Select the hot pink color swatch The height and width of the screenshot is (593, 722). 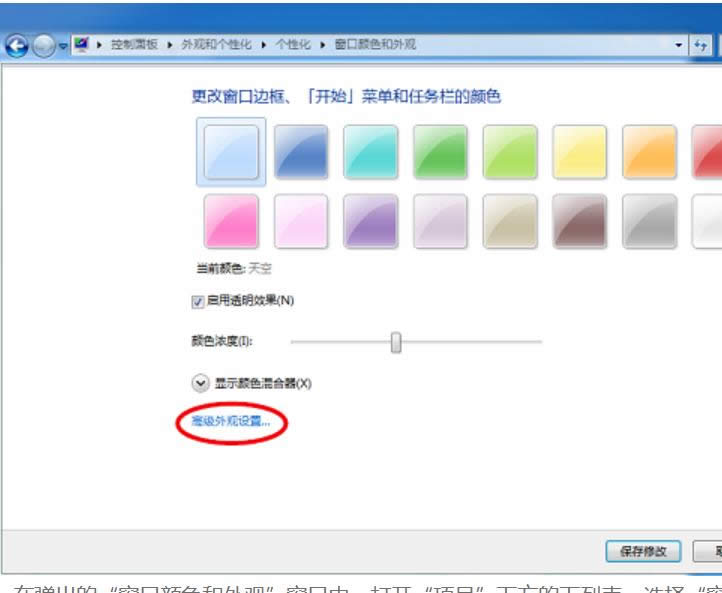[231, 221]
